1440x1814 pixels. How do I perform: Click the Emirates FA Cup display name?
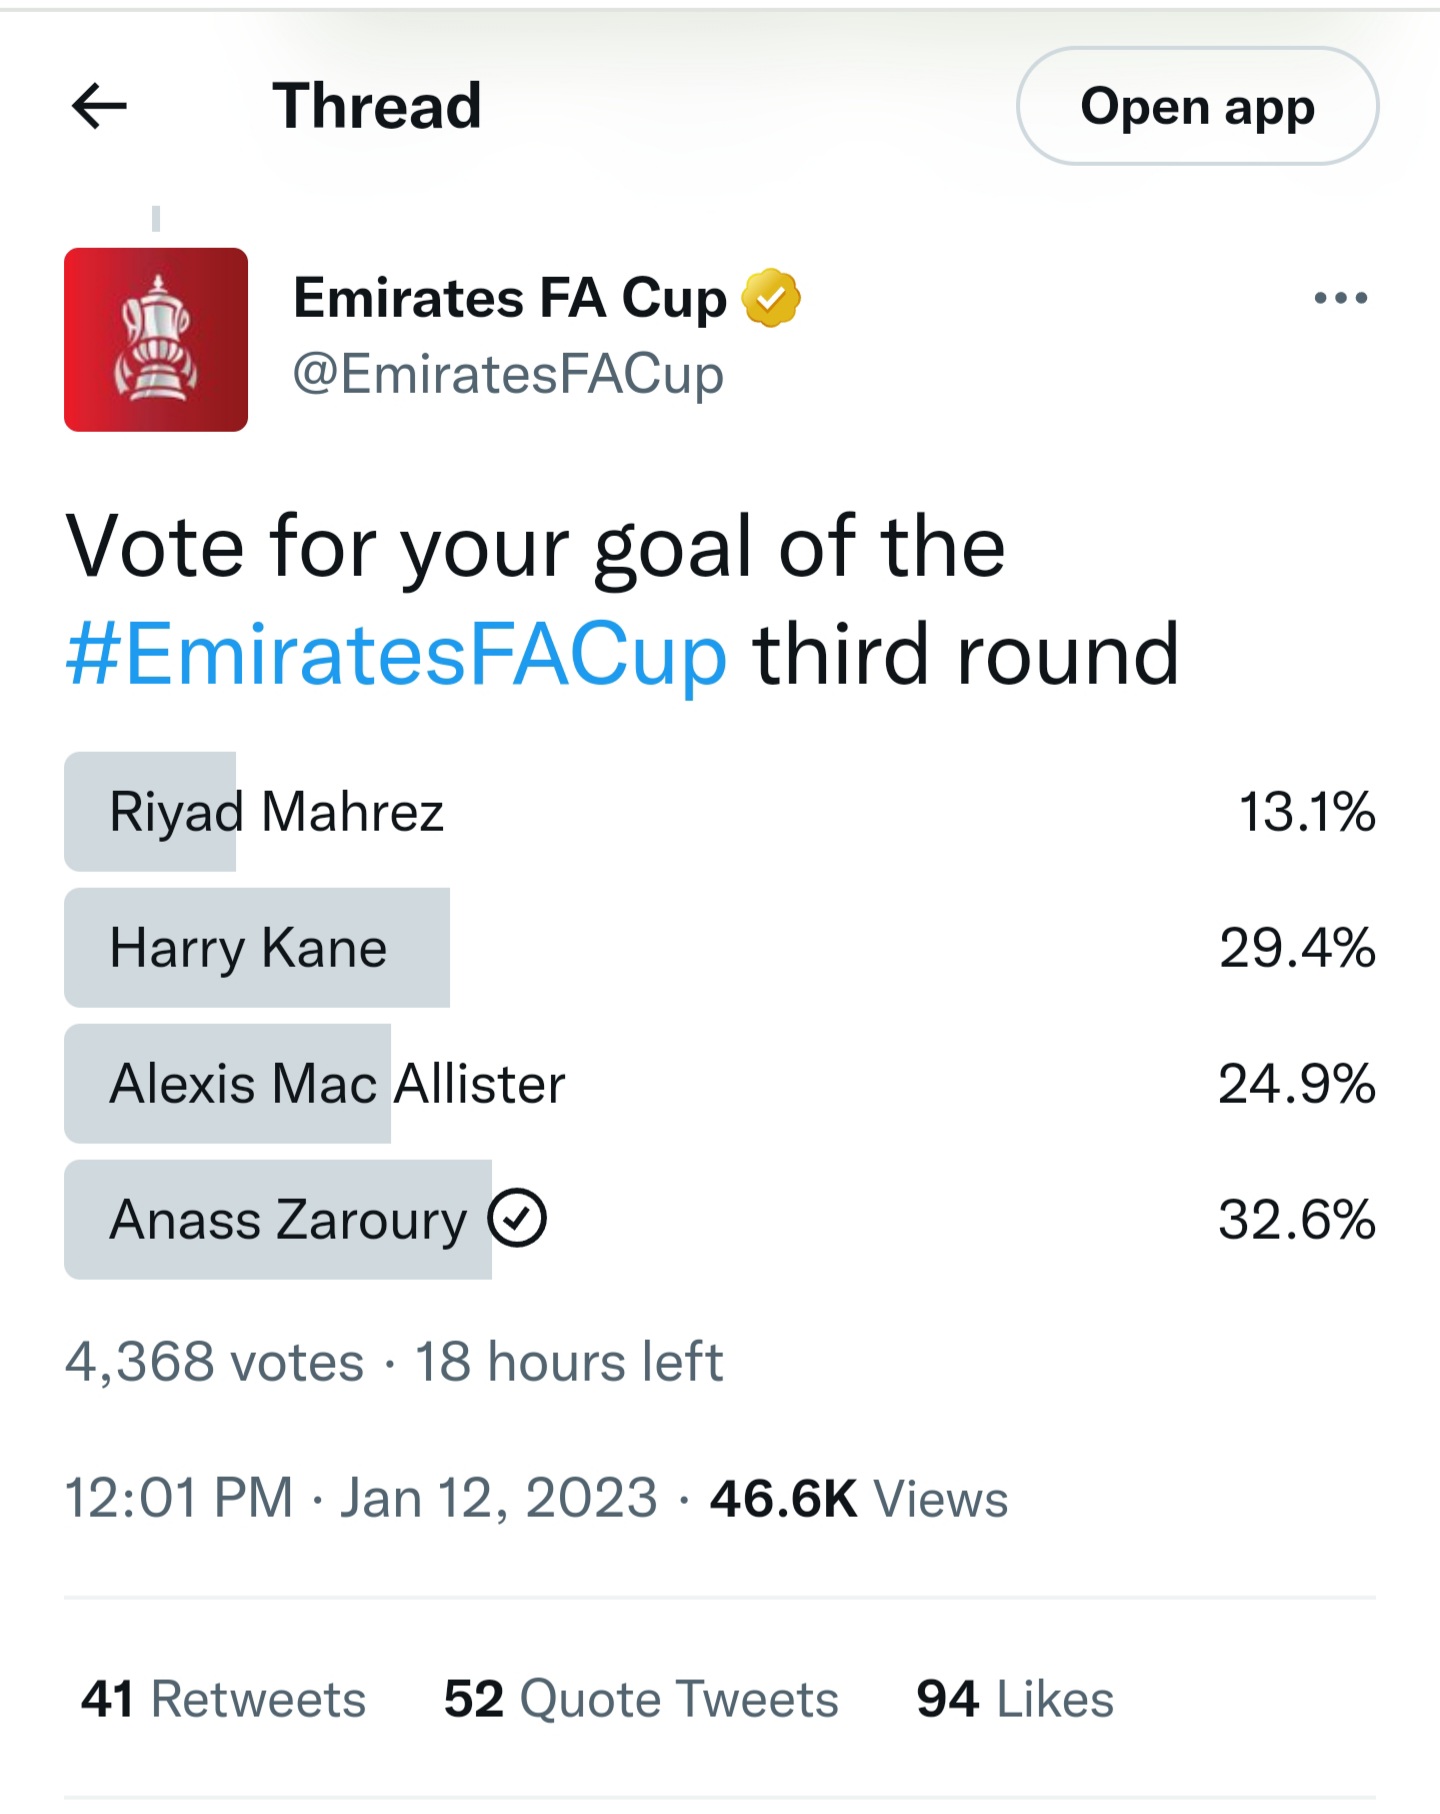510,298
